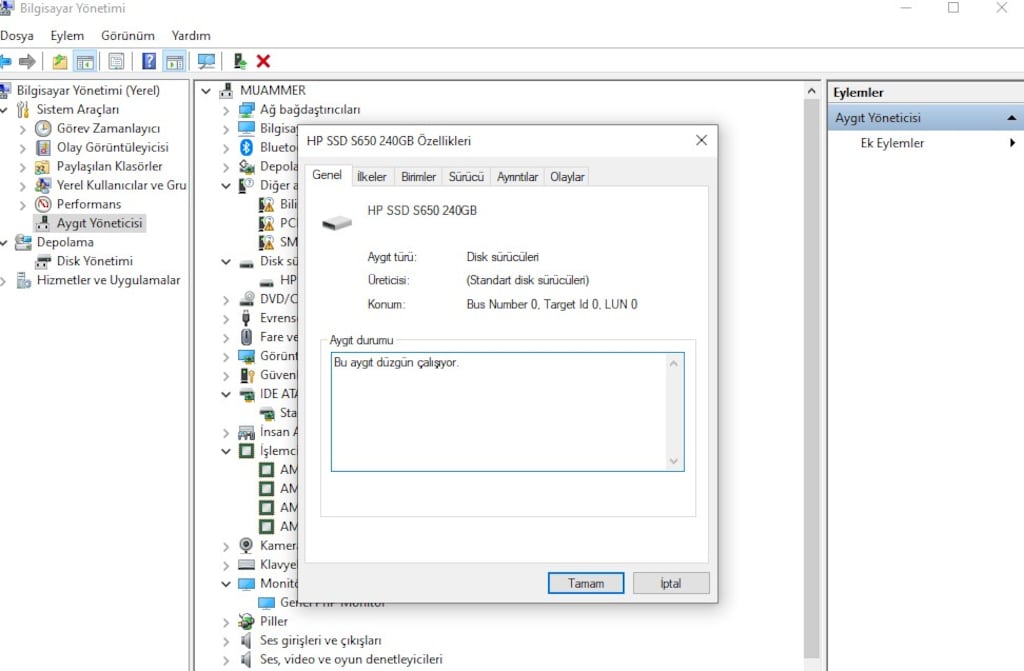Click the Tamam button

pos(585,583)
